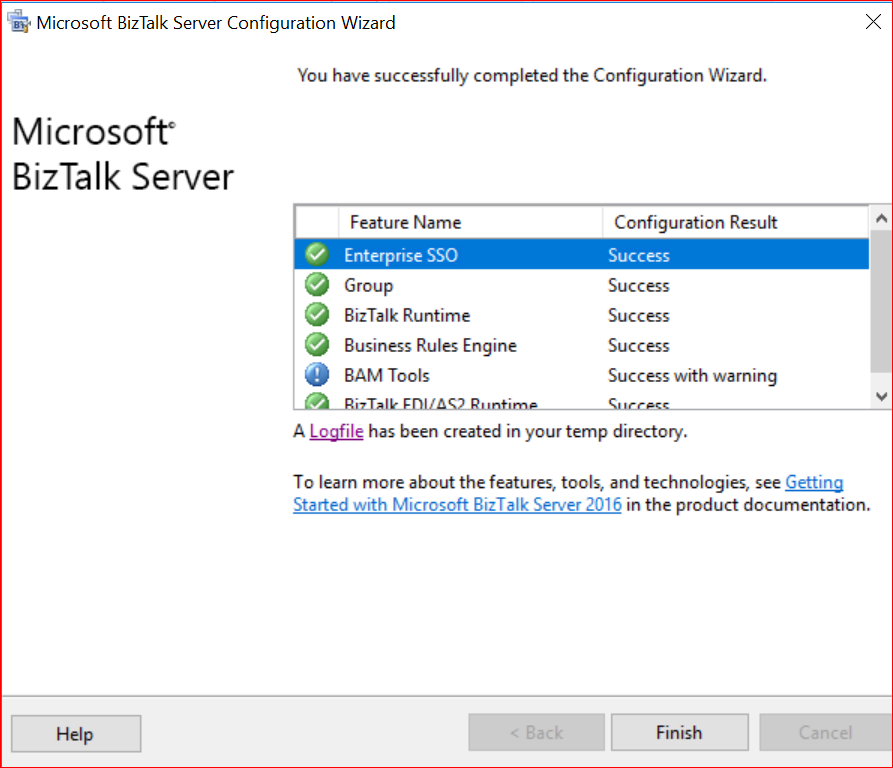Click Finish to close the wizard
This screenshot has height=768, width=893.
[x=679, y=733]
